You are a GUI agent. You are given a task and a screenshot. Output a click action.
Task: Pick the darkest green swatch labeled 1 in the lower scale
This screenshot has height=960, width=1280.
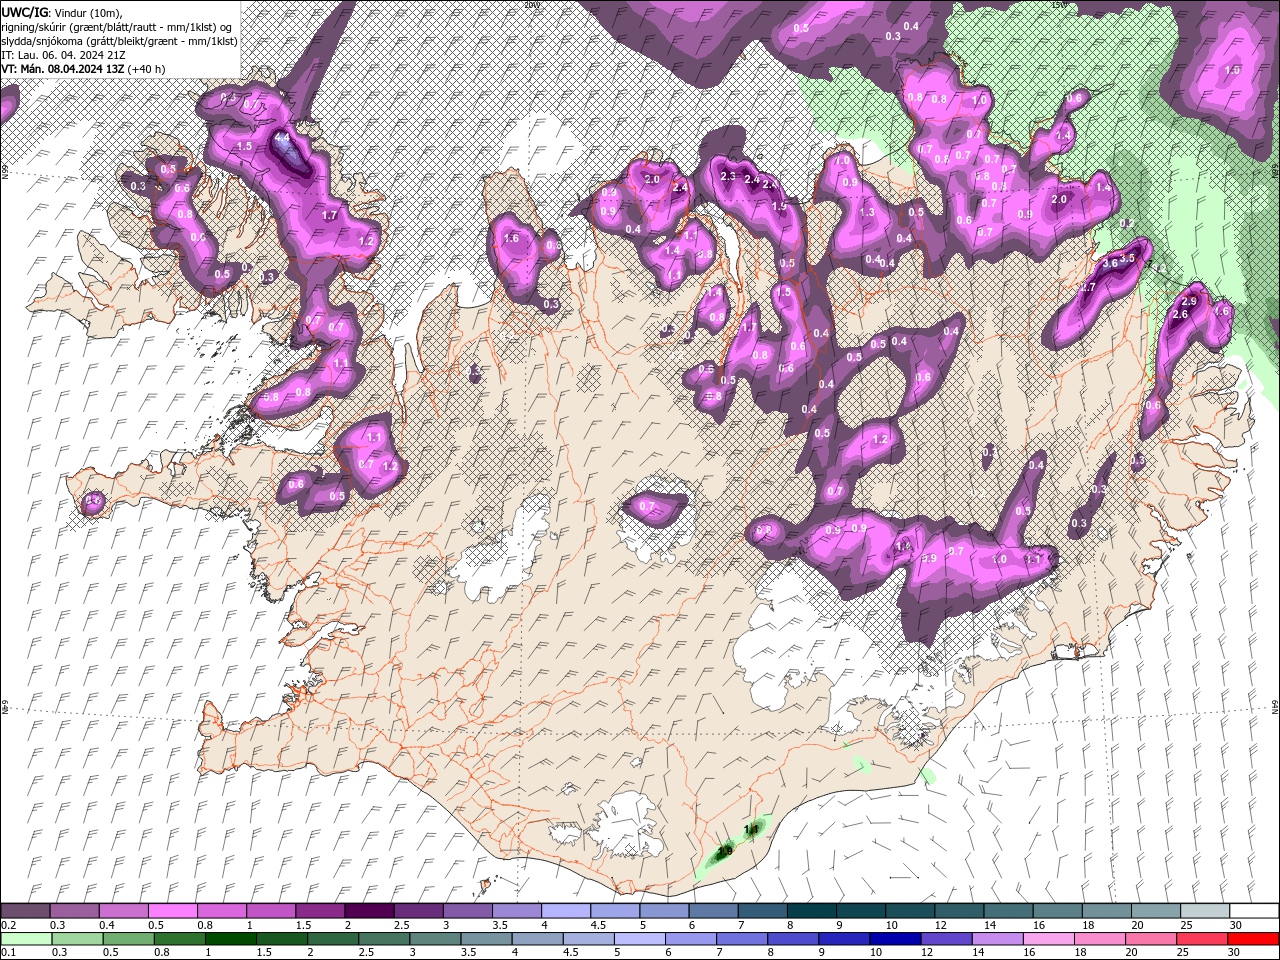pos(231,939)
